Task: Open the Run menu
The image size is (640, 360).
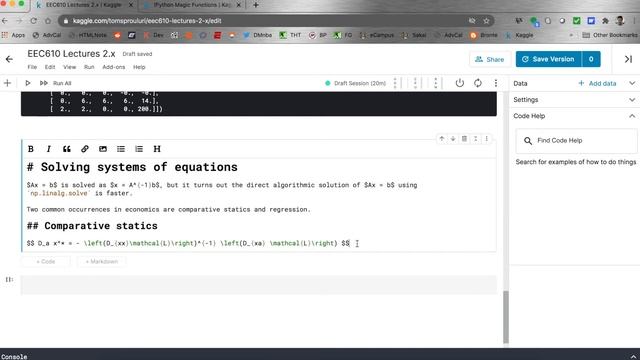Action: [89, 67]
